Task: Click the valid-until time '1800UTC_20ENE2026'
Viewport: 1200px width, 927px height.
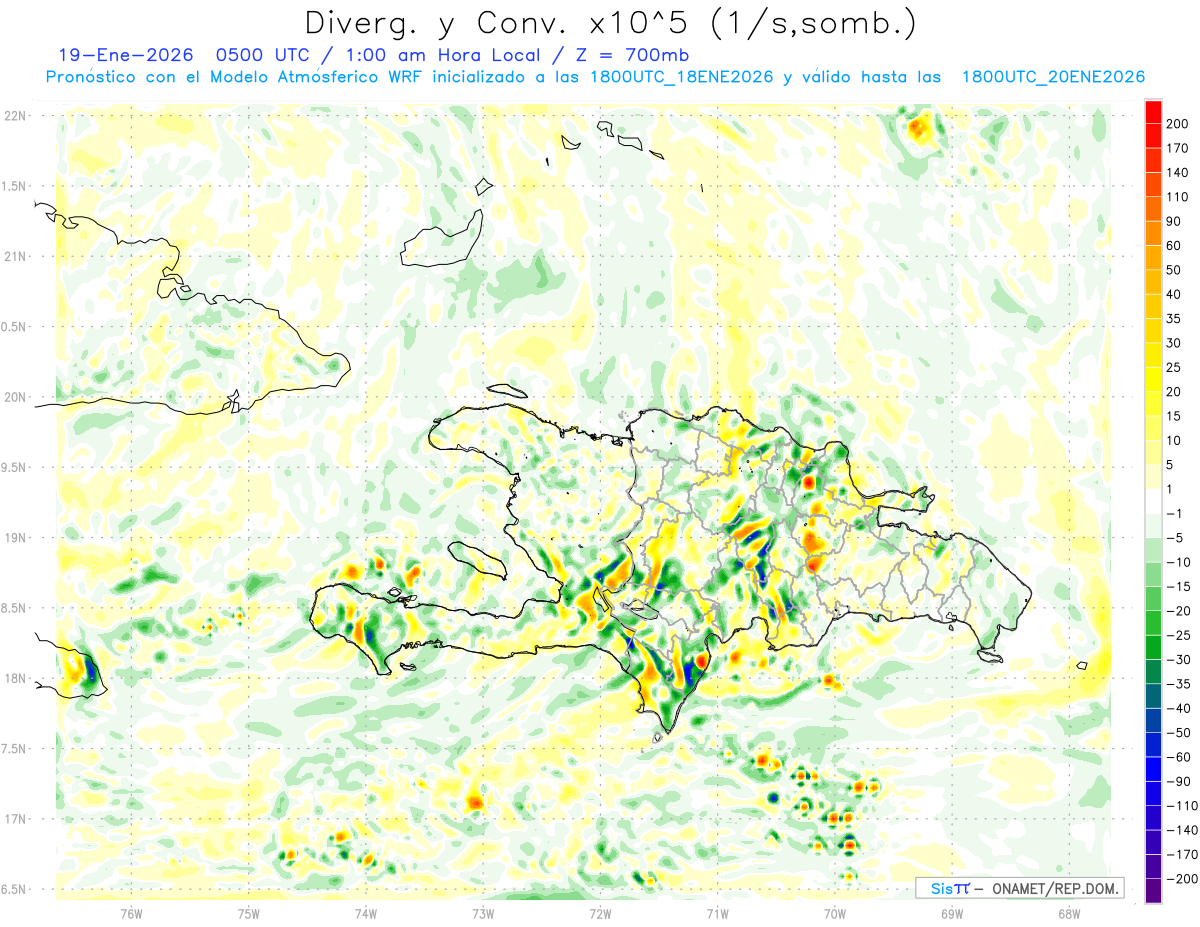Action: click(x=1053, y=77)
